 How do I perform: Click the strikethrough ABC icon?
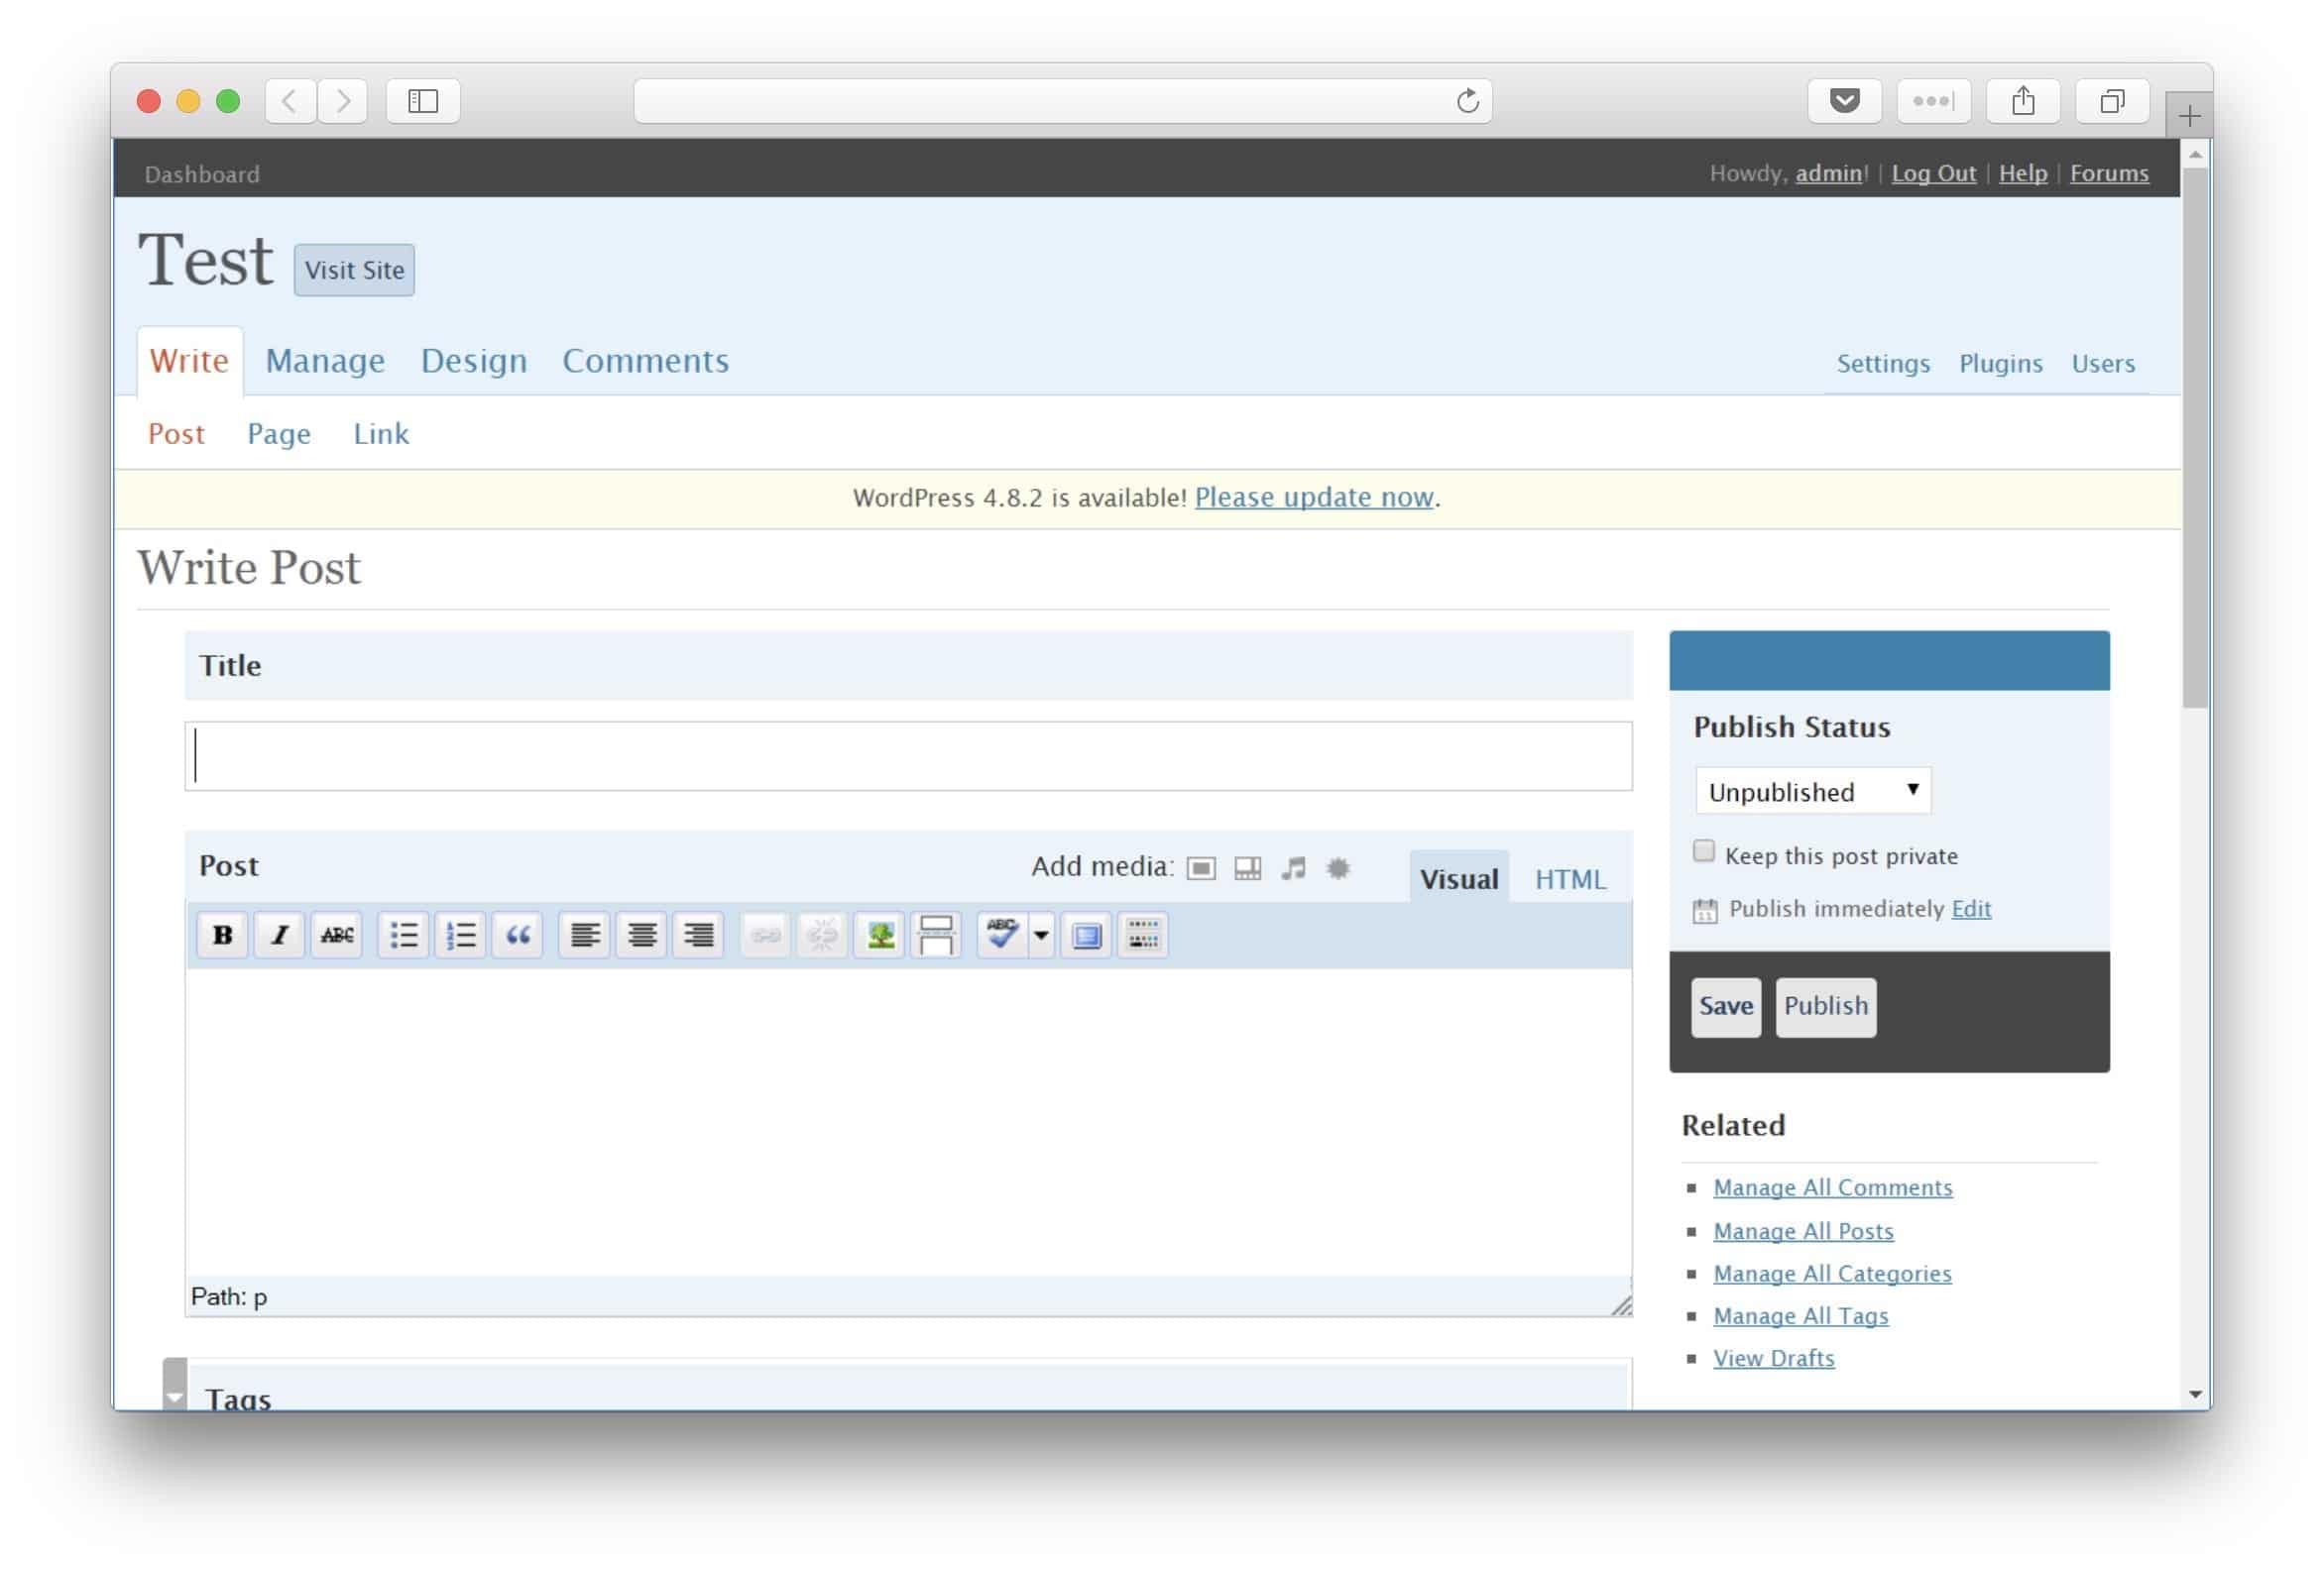[x=336, y=935]
